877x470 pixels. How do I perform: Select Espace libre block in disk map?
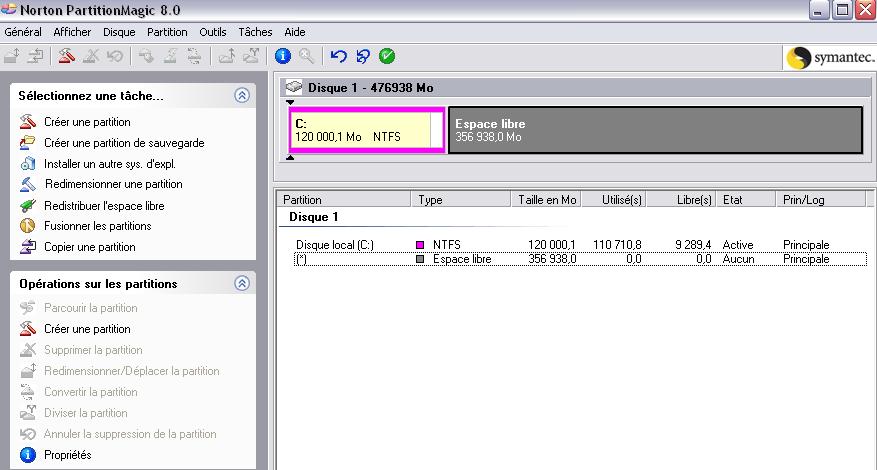click(x=656, y=130)
